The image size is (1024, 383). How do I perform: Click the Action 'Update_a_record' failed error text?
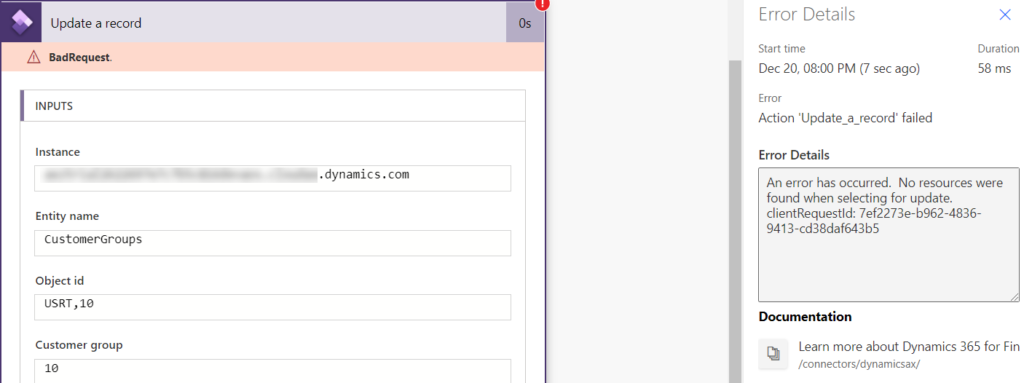click(845, 118)
